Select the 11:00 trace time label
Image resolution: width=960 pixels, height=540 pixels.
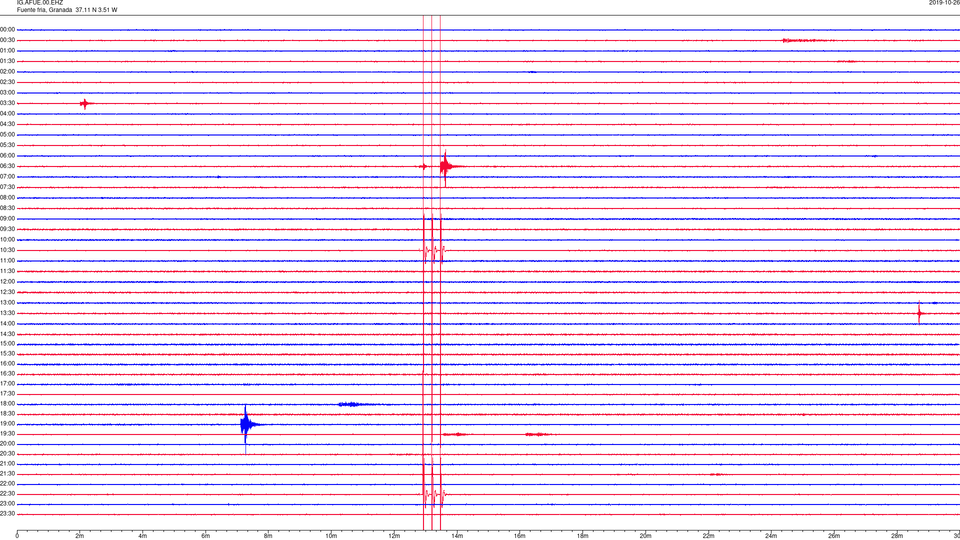7,261
